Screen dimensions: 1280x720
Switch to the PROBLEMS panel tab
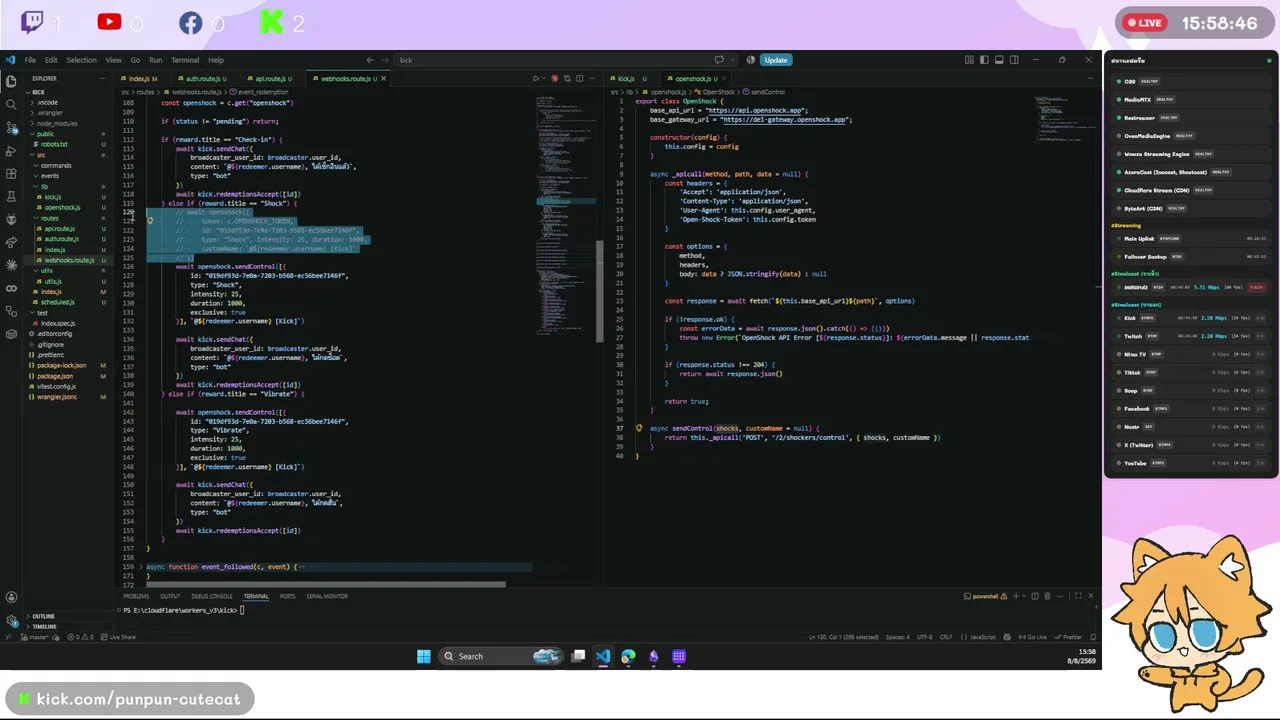pos(136,596)
